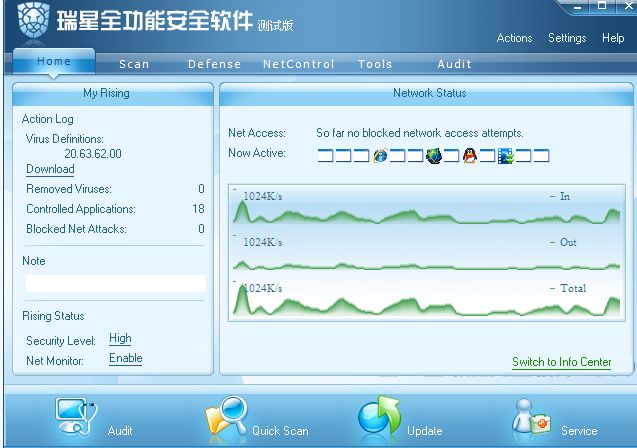The height and width of the screenshot is (448, 637).
Task: Start a Quick Scan via magnifier folder icon
Action: 227,416
